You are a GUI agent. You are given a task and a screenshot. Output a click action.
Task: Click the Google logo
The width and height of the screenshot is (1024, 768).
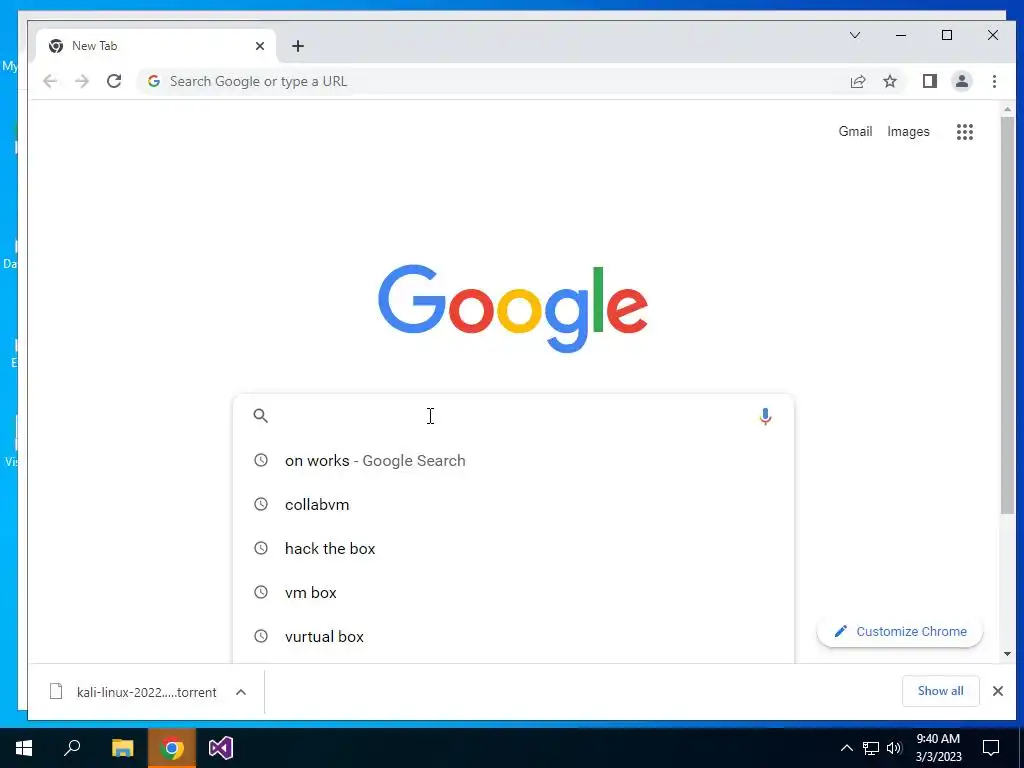[513, 308]
